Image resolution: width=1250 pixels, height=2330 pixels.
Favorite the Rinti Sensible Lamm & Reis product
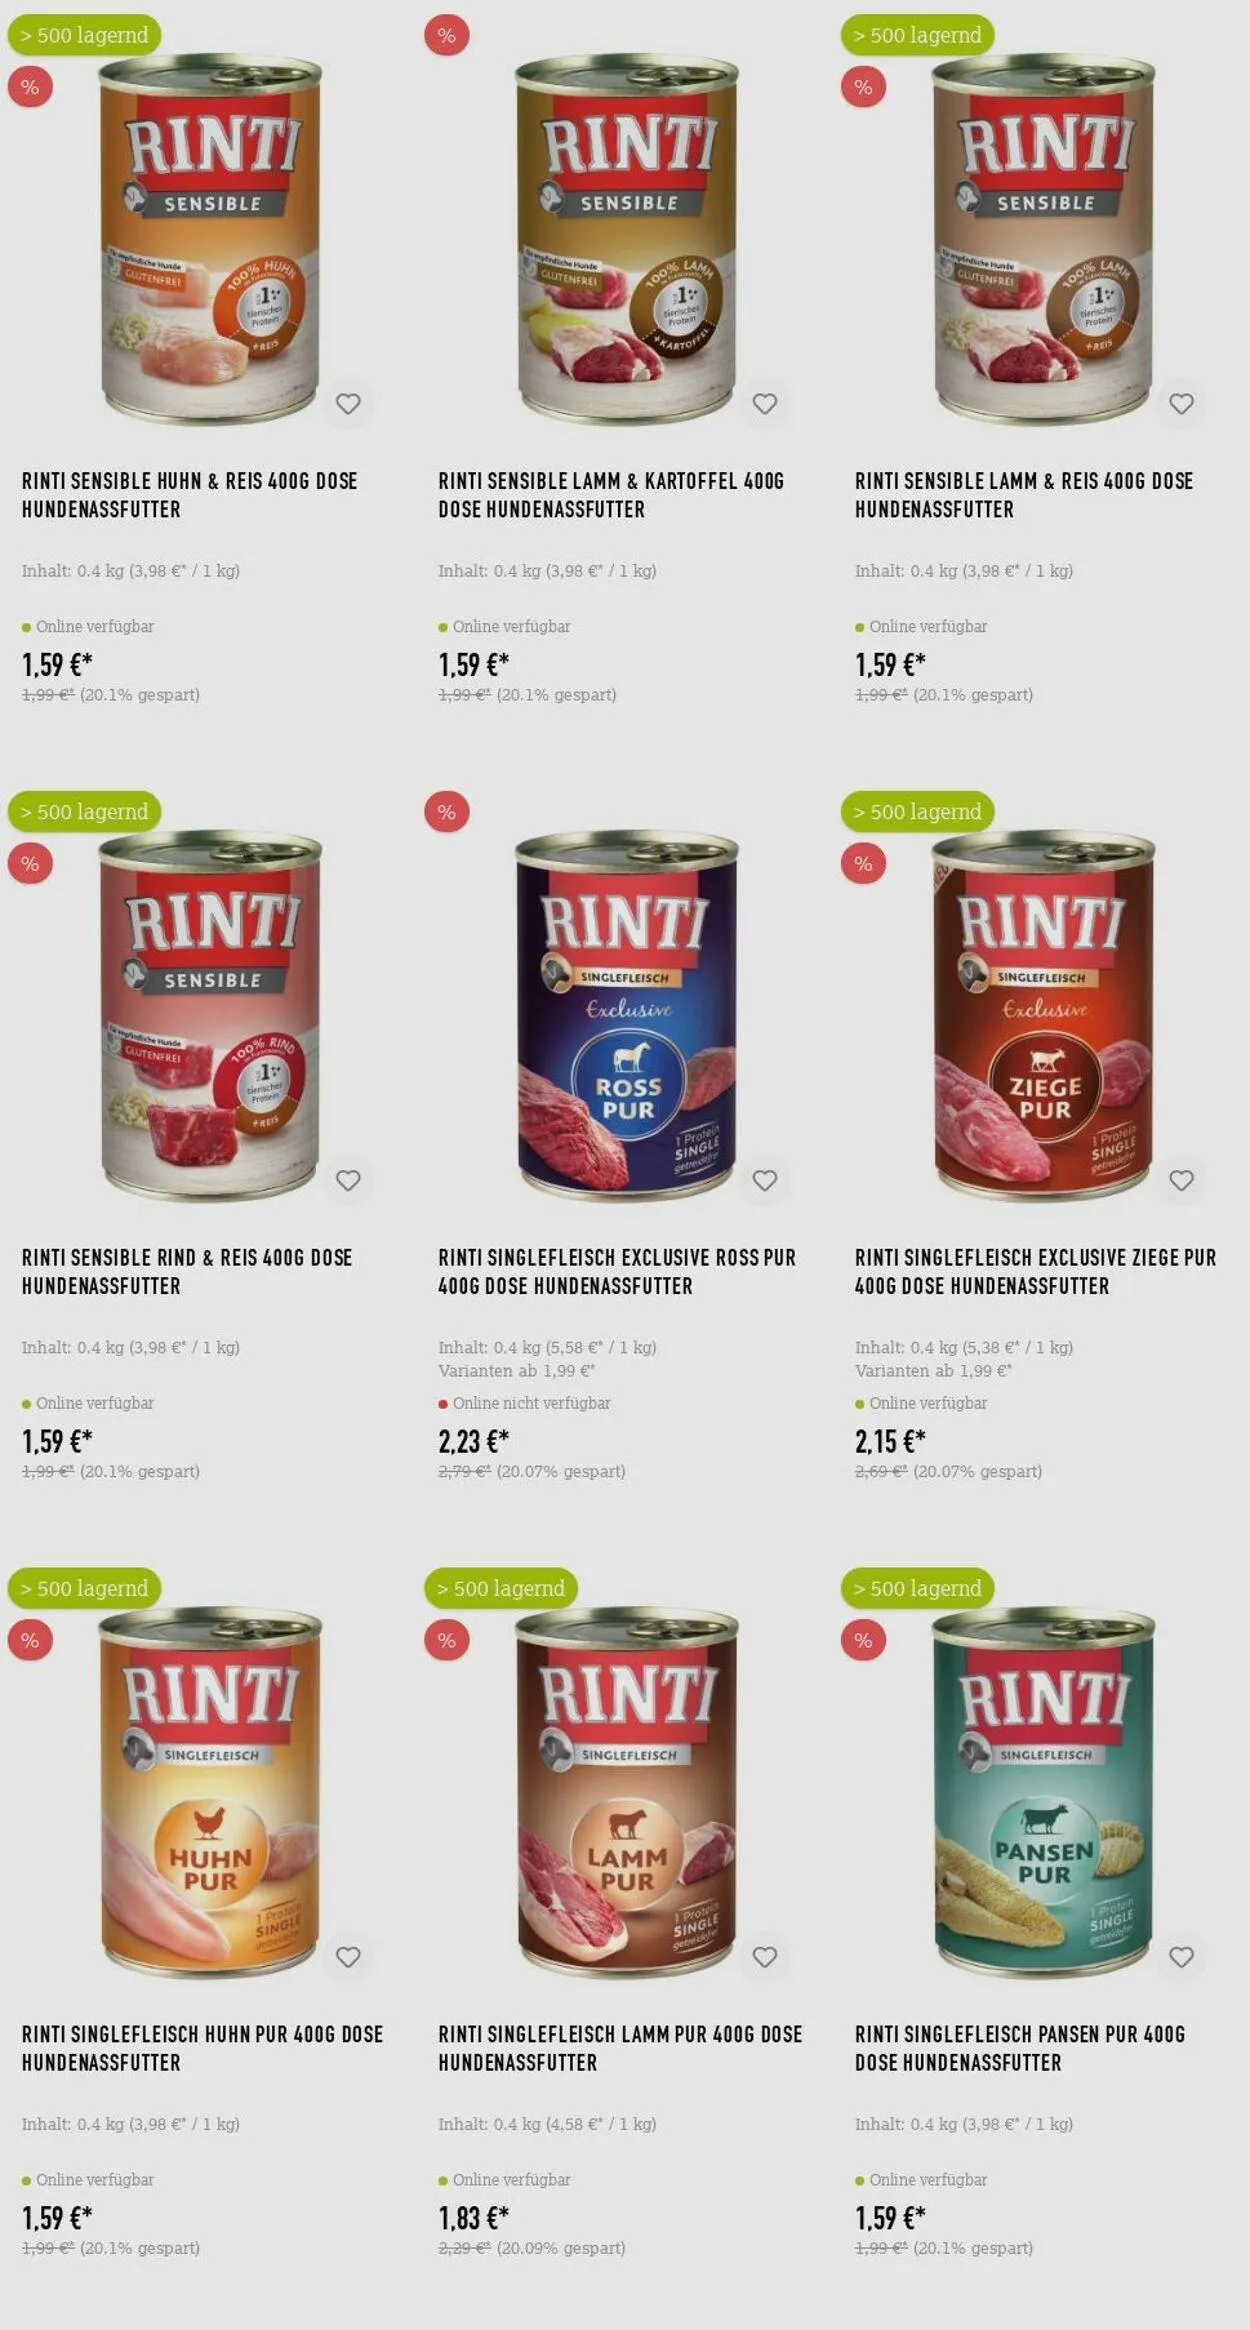[x=1181, y=404]
